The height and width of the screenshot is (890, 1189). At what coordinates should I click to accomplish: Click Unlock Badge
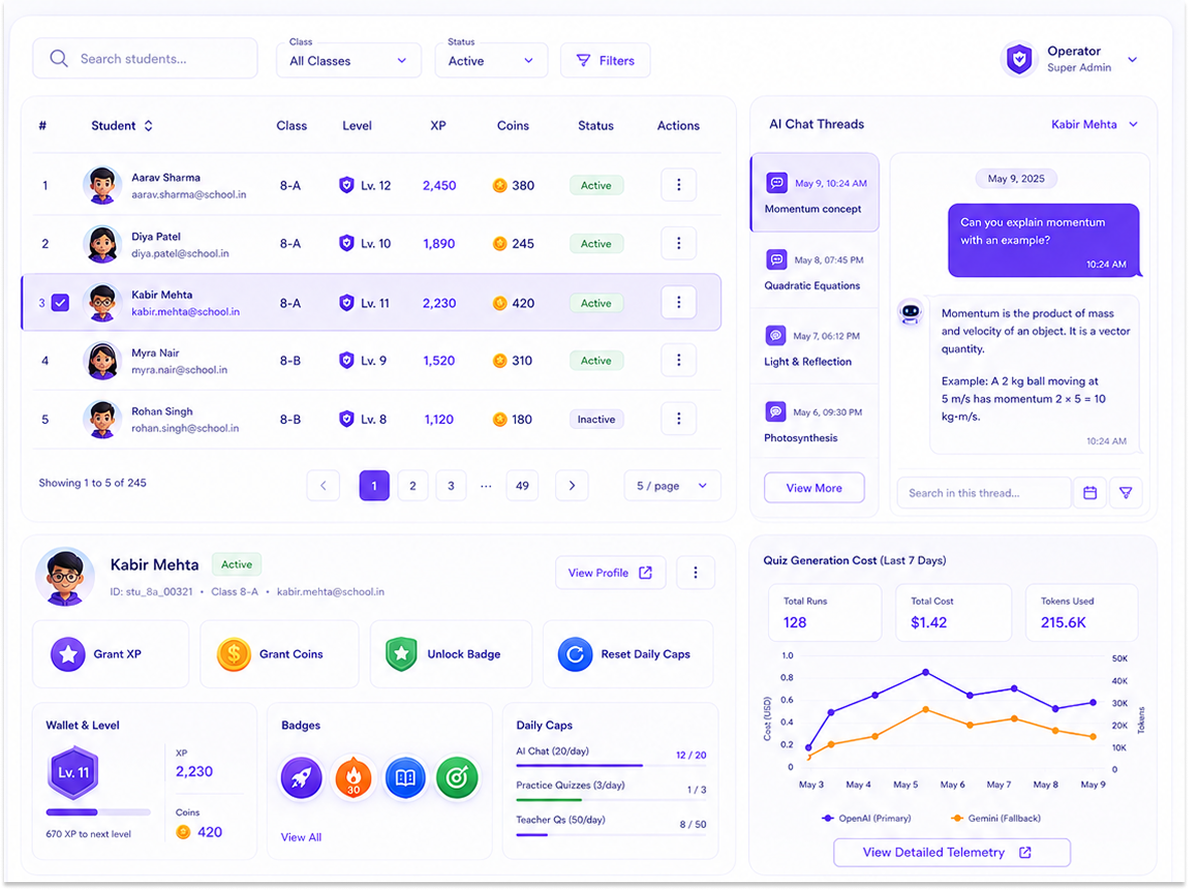pos(450,654)
